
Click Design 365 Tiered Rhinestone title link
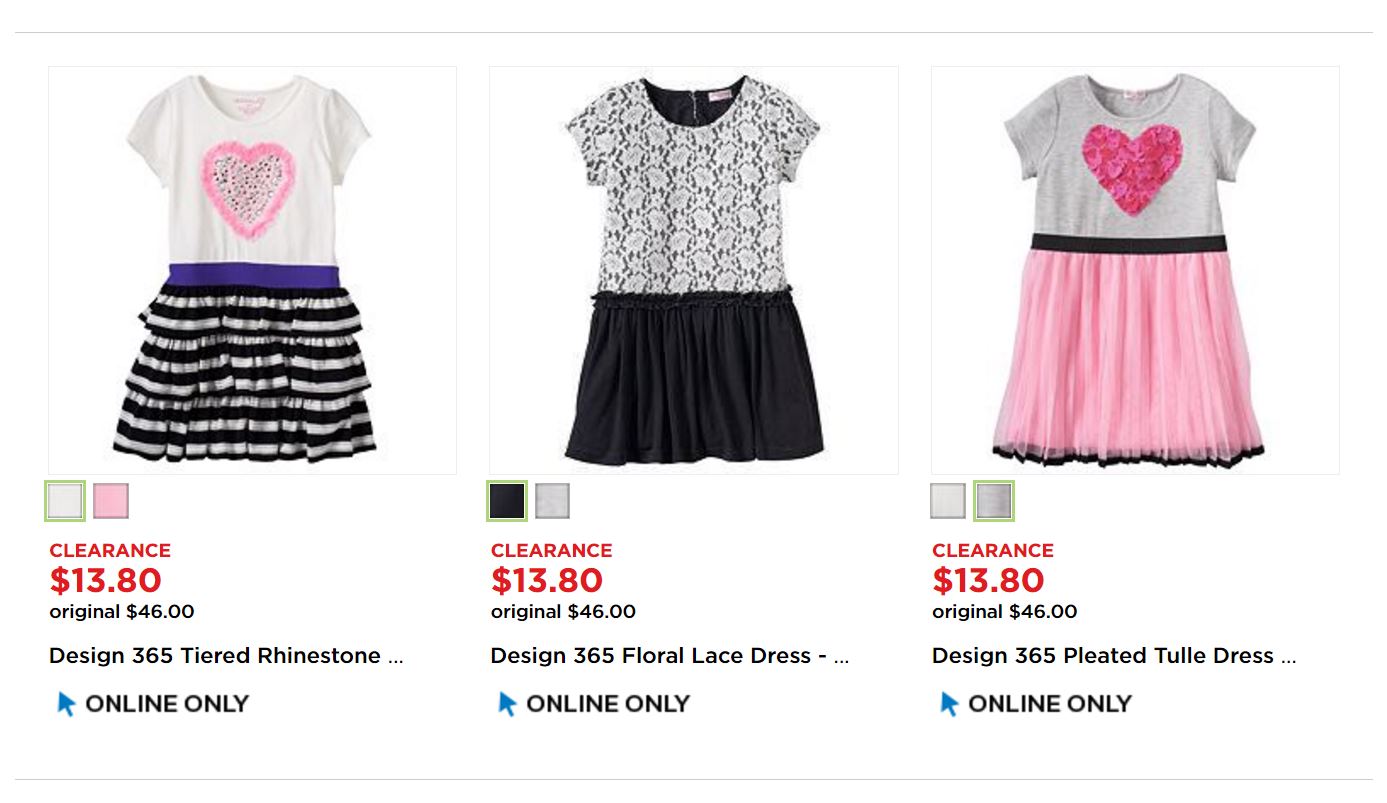[x=226, y=656]
